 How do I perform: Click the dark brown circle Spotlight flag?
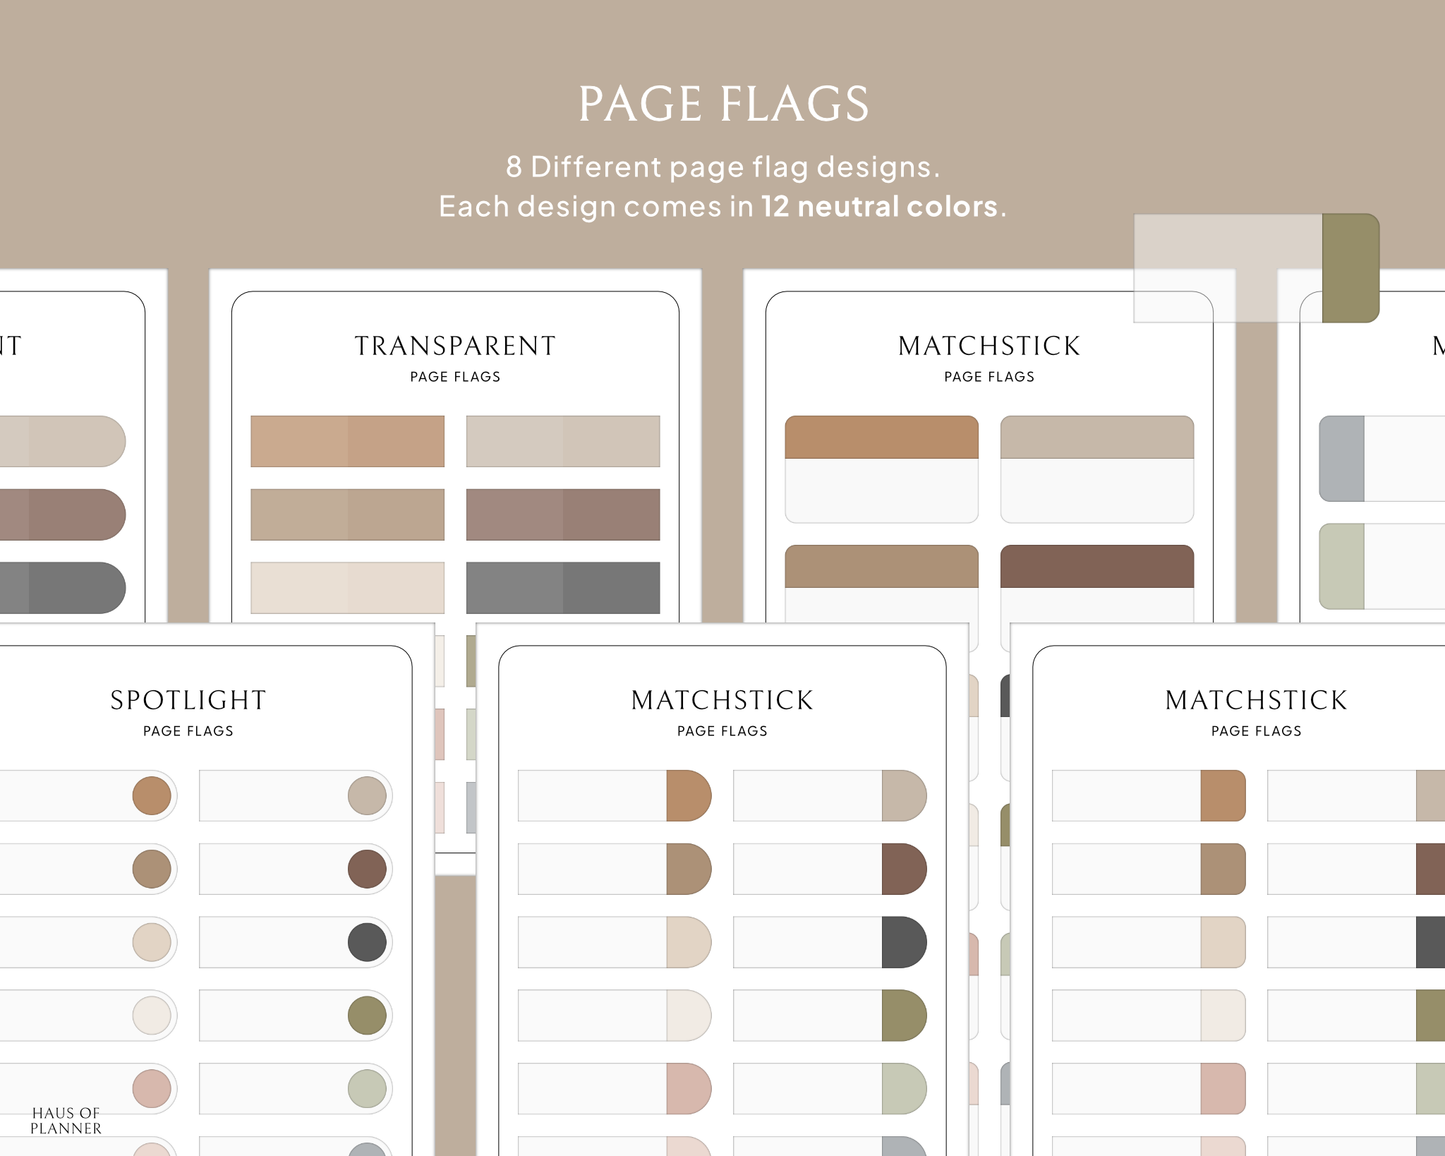tap(367, 869)
